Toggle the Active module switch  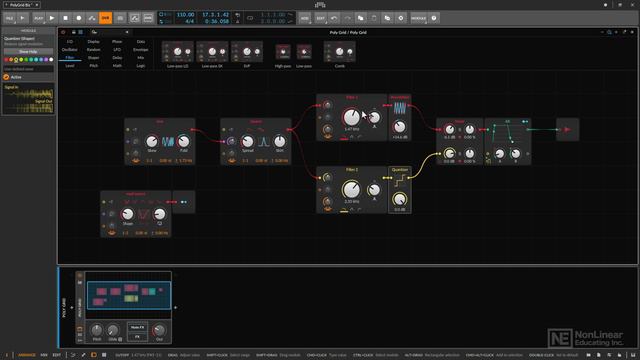click(6, 77)
